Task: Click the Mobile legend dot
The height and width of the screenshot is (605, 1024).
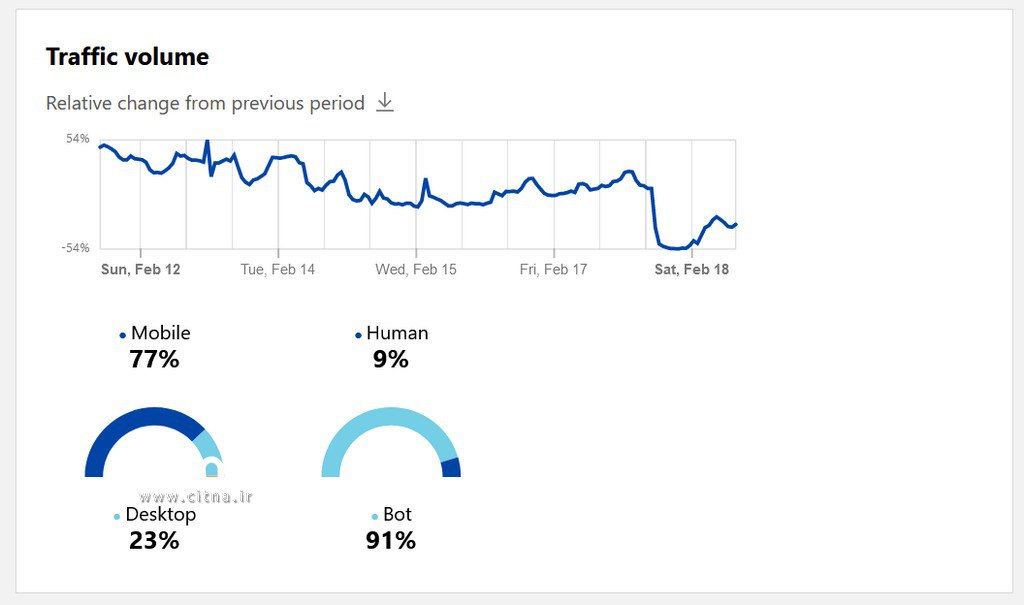Action: point(123,335)
